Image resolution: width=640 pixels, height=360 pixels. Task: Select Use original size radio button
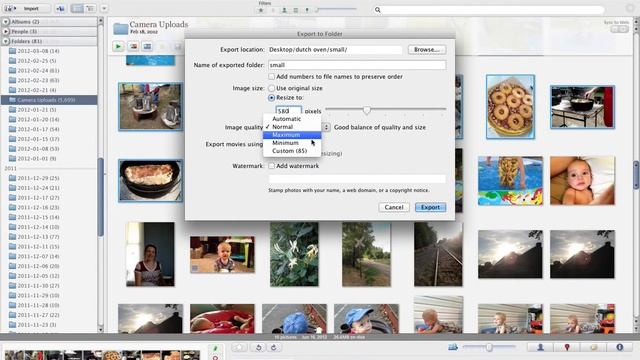(271, 88)
